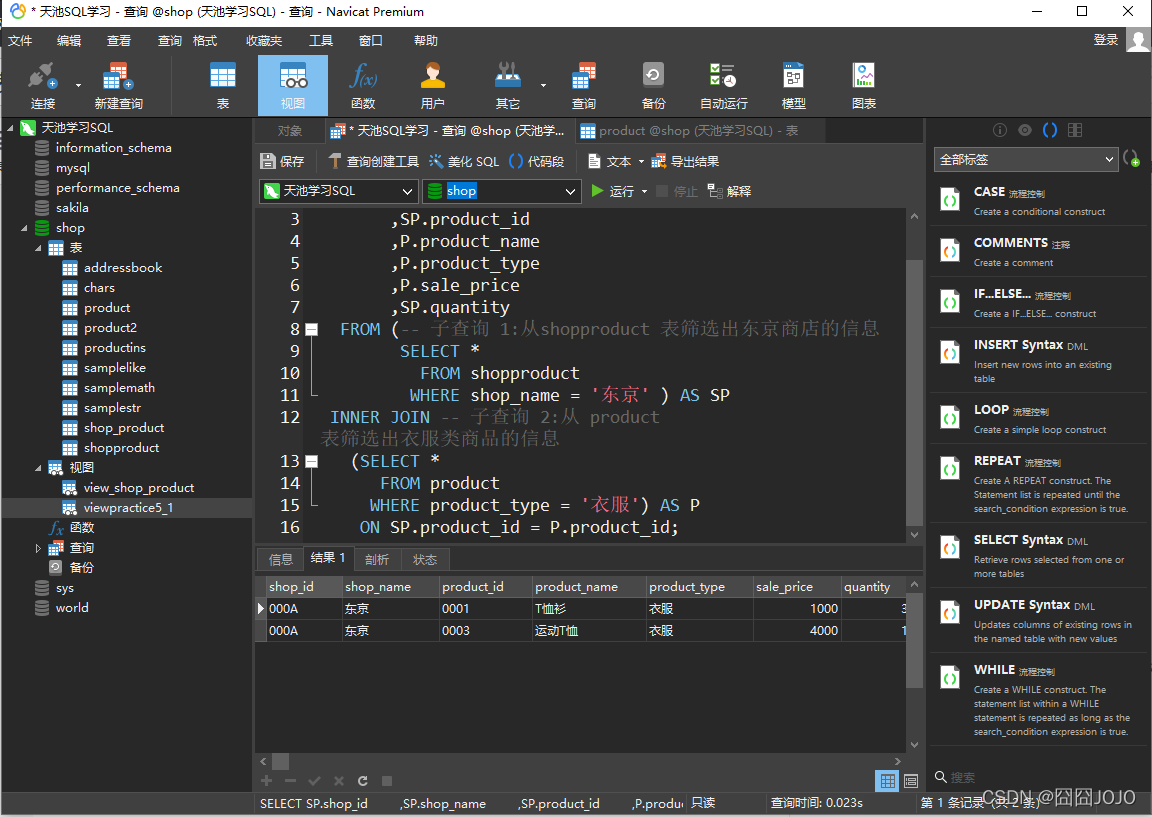
Task: Click the 登录 login link
Action: pos(1105,40)
